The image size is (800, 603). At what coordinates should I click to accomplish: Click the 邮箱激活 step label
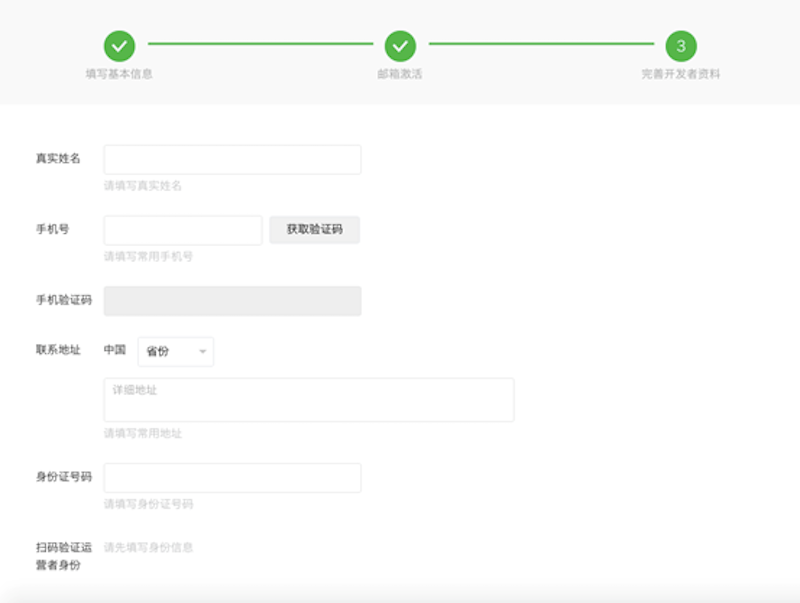(x=402, y=73)
